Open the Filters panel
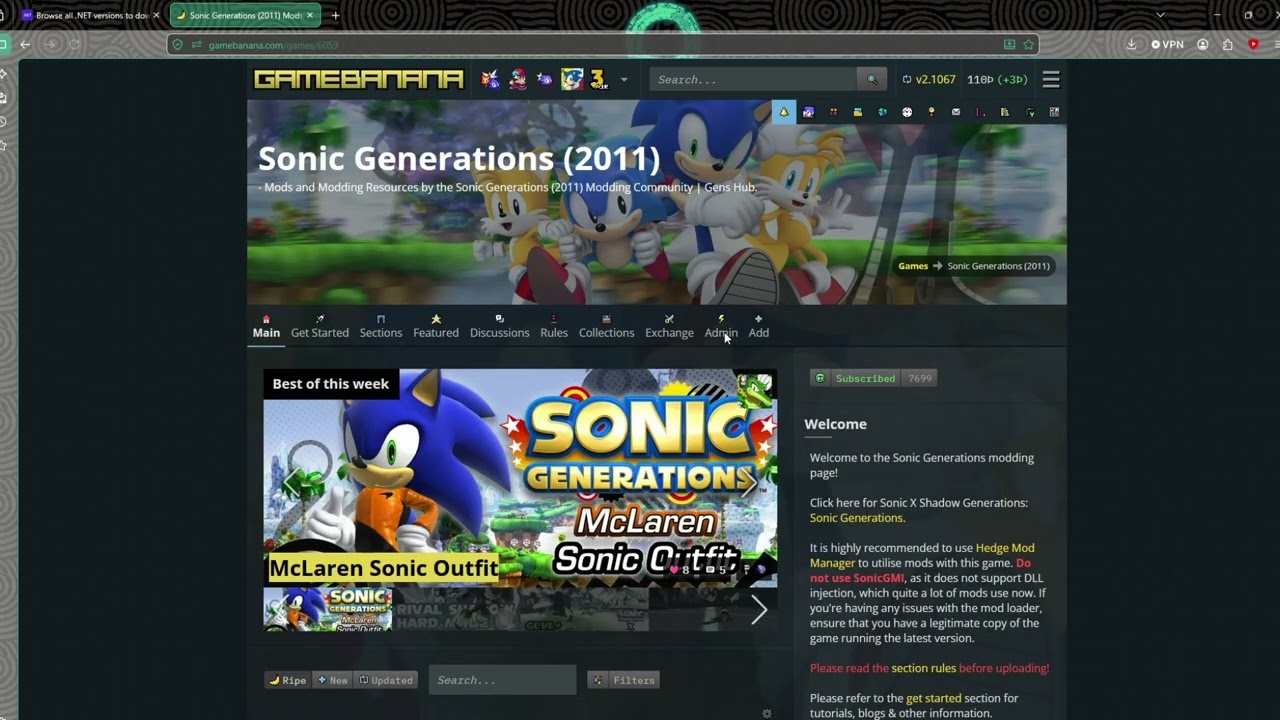The height and width of the screenshot is (720, 1280). [x=625, y=680]
